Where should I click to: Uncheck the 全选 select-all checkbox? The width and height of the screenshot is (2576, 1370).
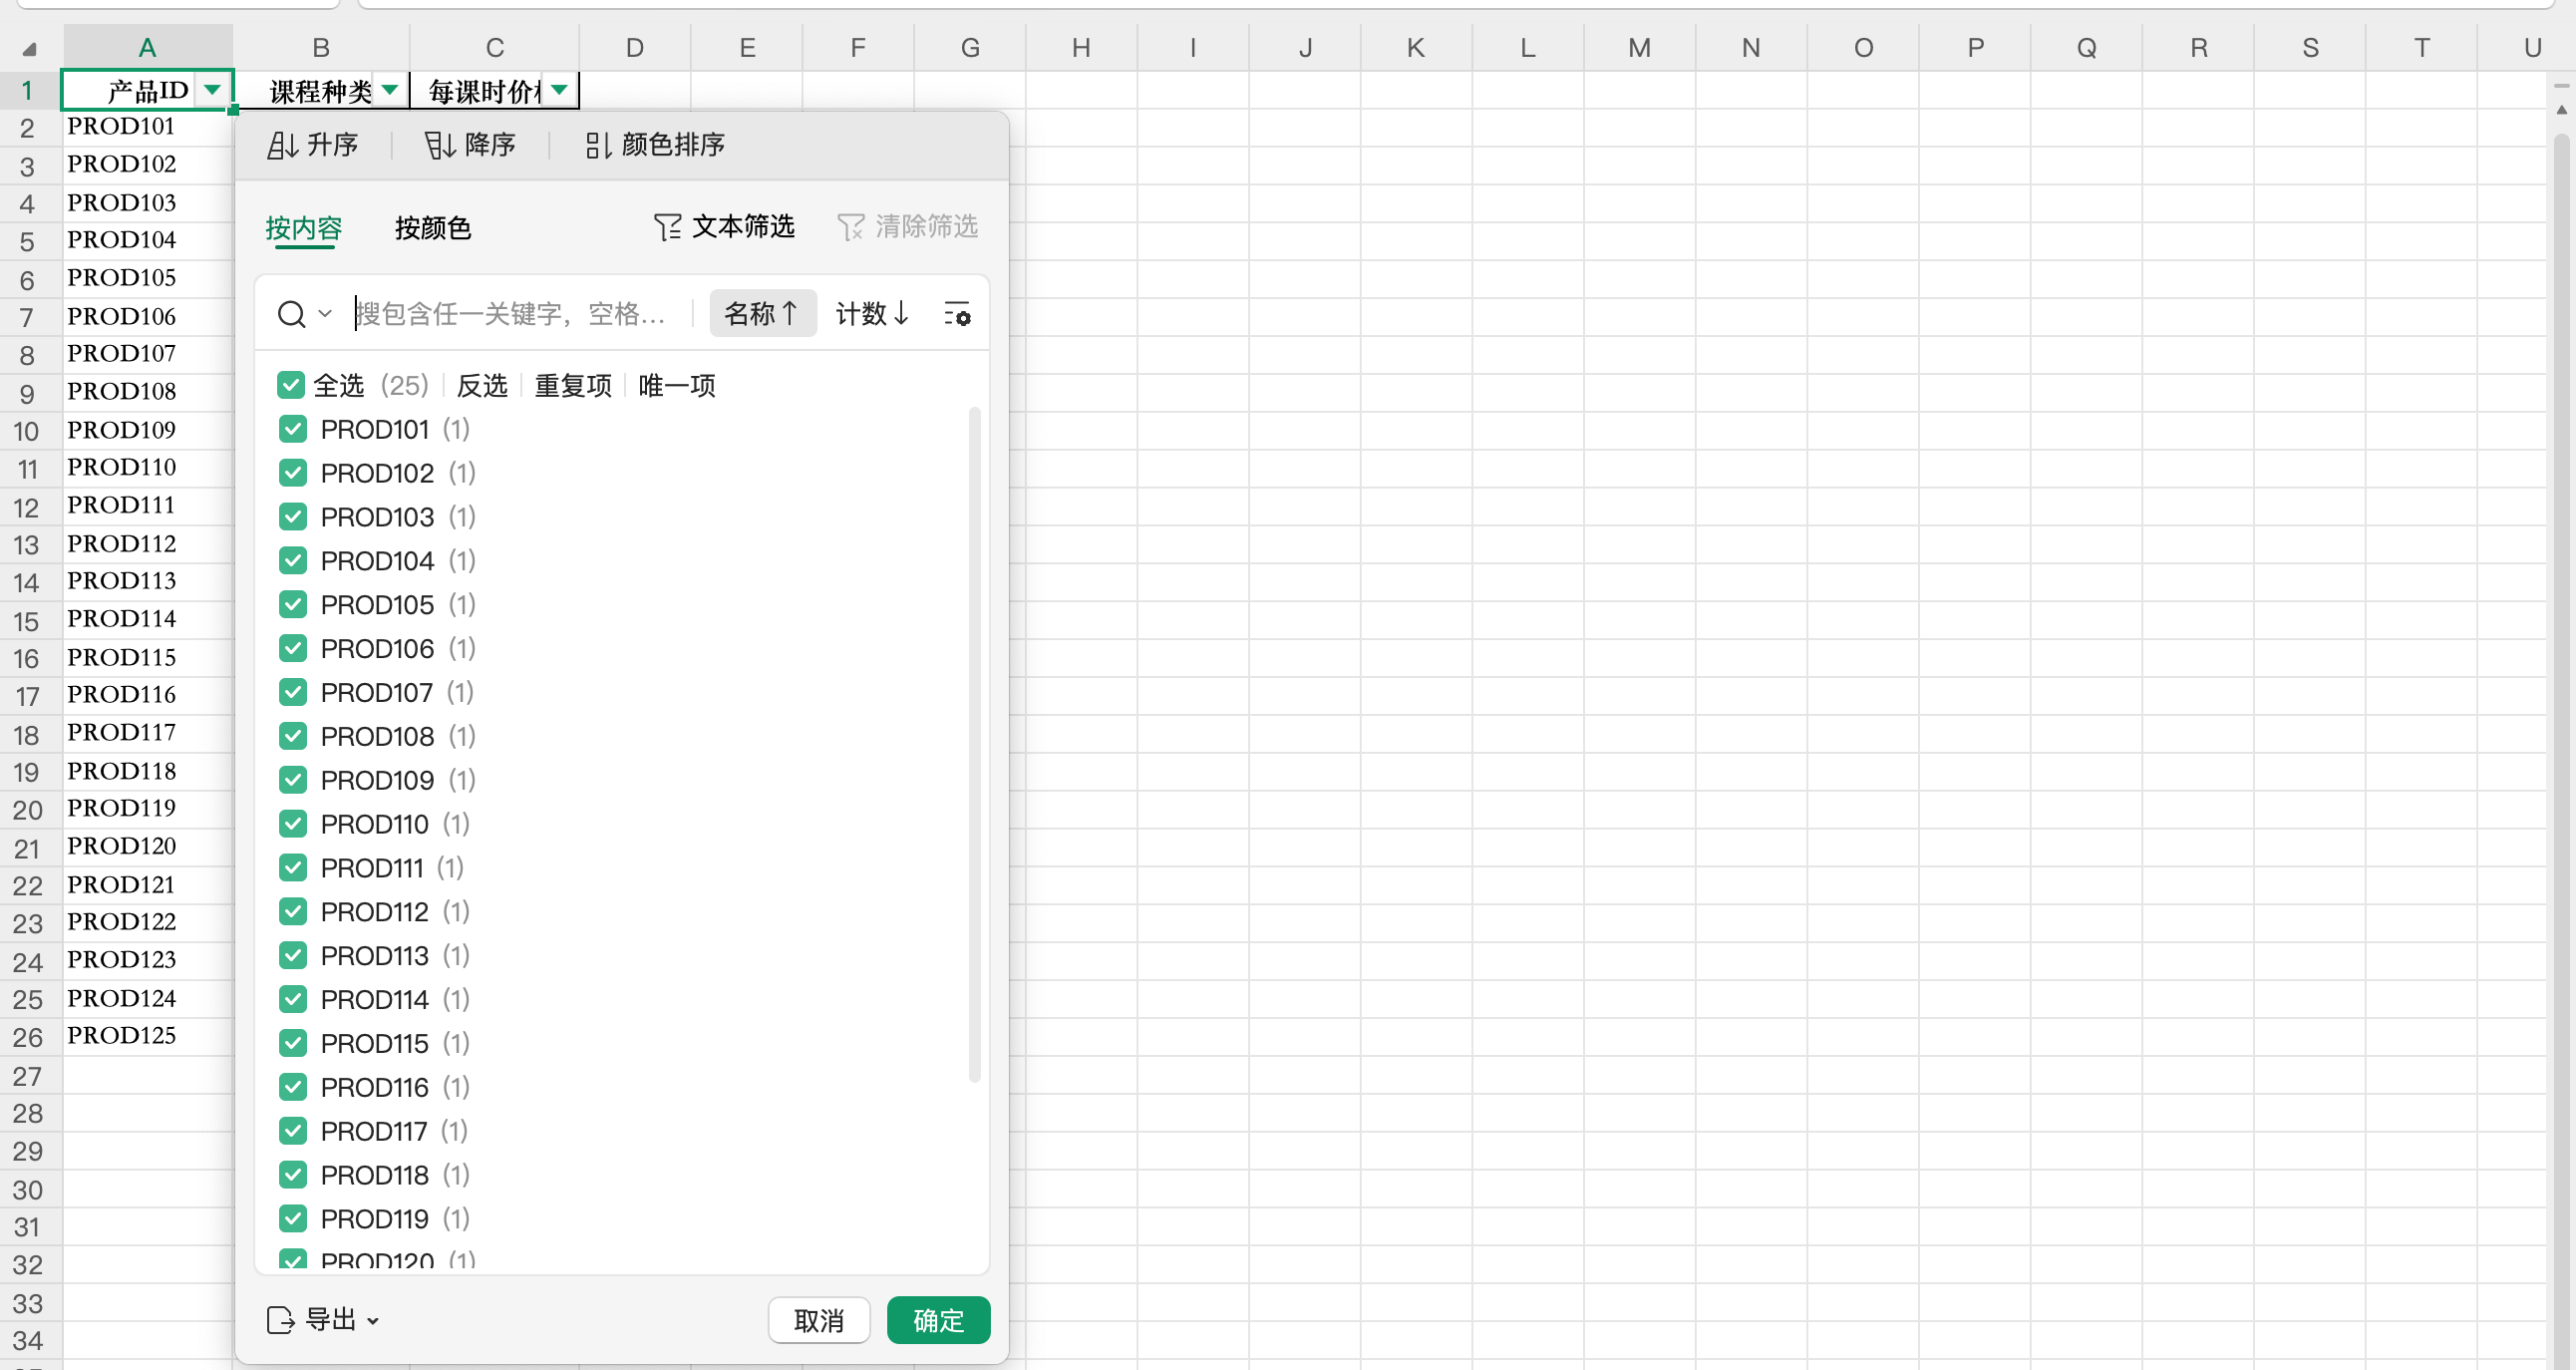(x=291, y=385)
